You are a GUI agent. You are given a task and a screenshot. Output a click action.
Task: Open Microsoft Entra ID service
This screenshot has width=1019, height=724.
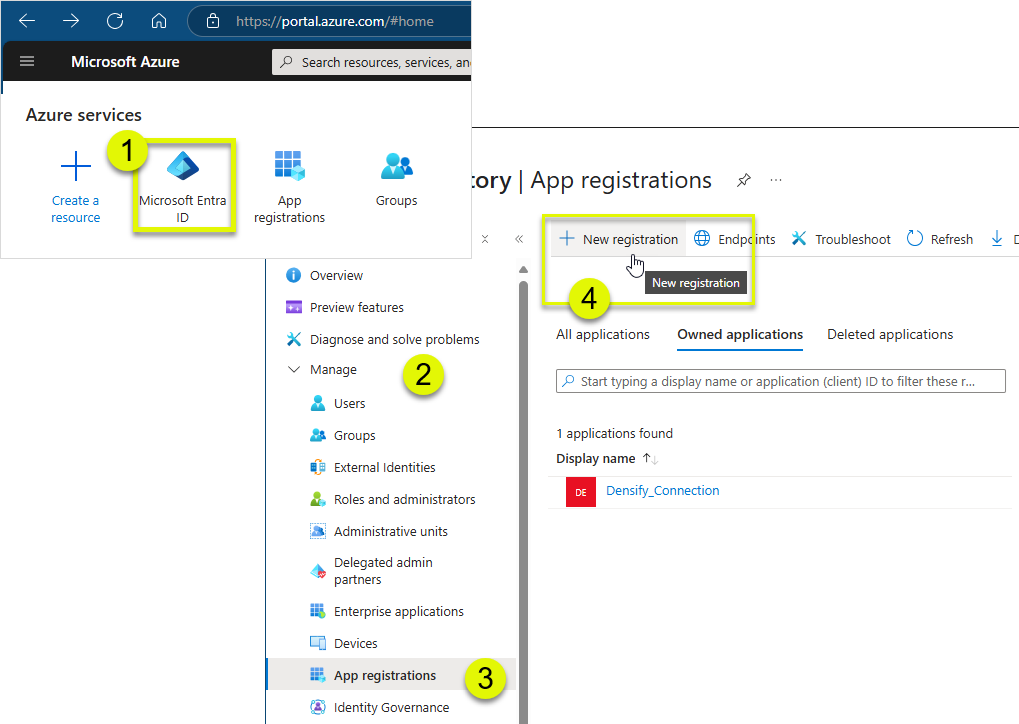coord(183,187)
